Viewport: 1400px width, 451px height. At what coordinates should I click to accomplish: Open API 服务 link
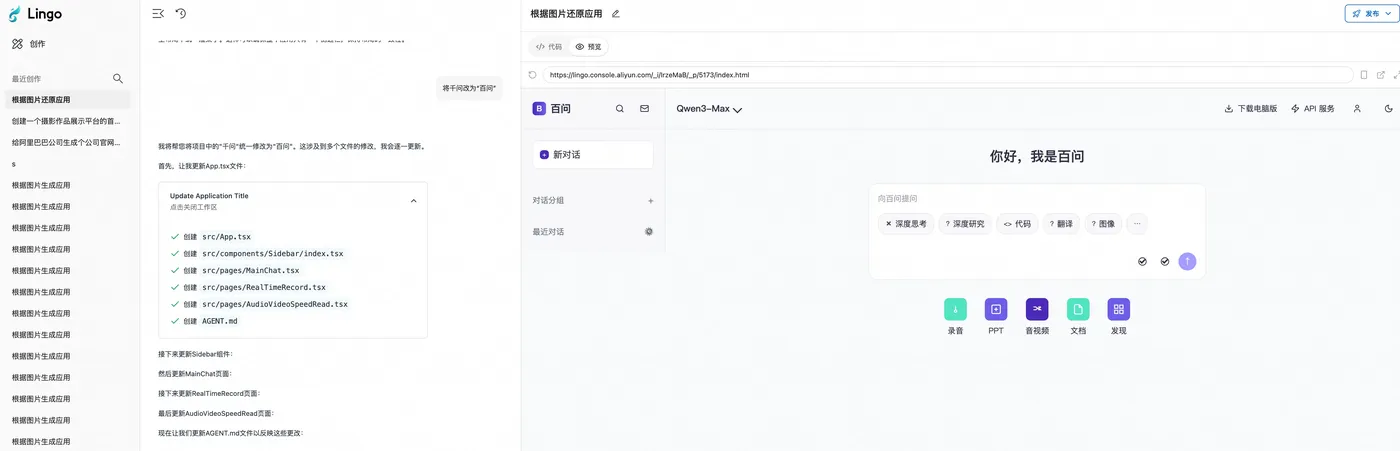click(1313, 108)
